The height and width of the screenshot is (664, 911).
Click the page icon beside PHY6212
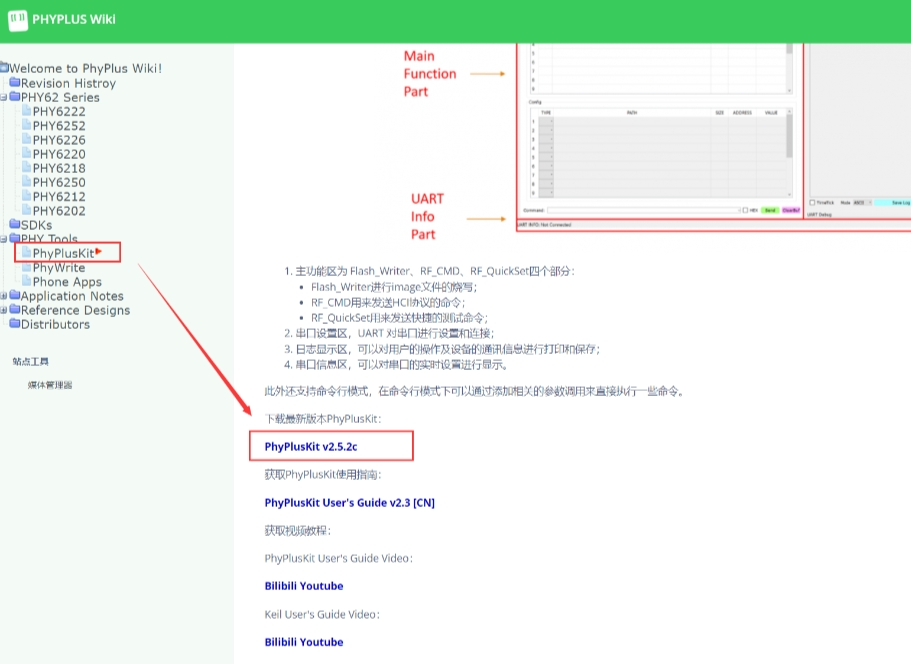[27, 196]
